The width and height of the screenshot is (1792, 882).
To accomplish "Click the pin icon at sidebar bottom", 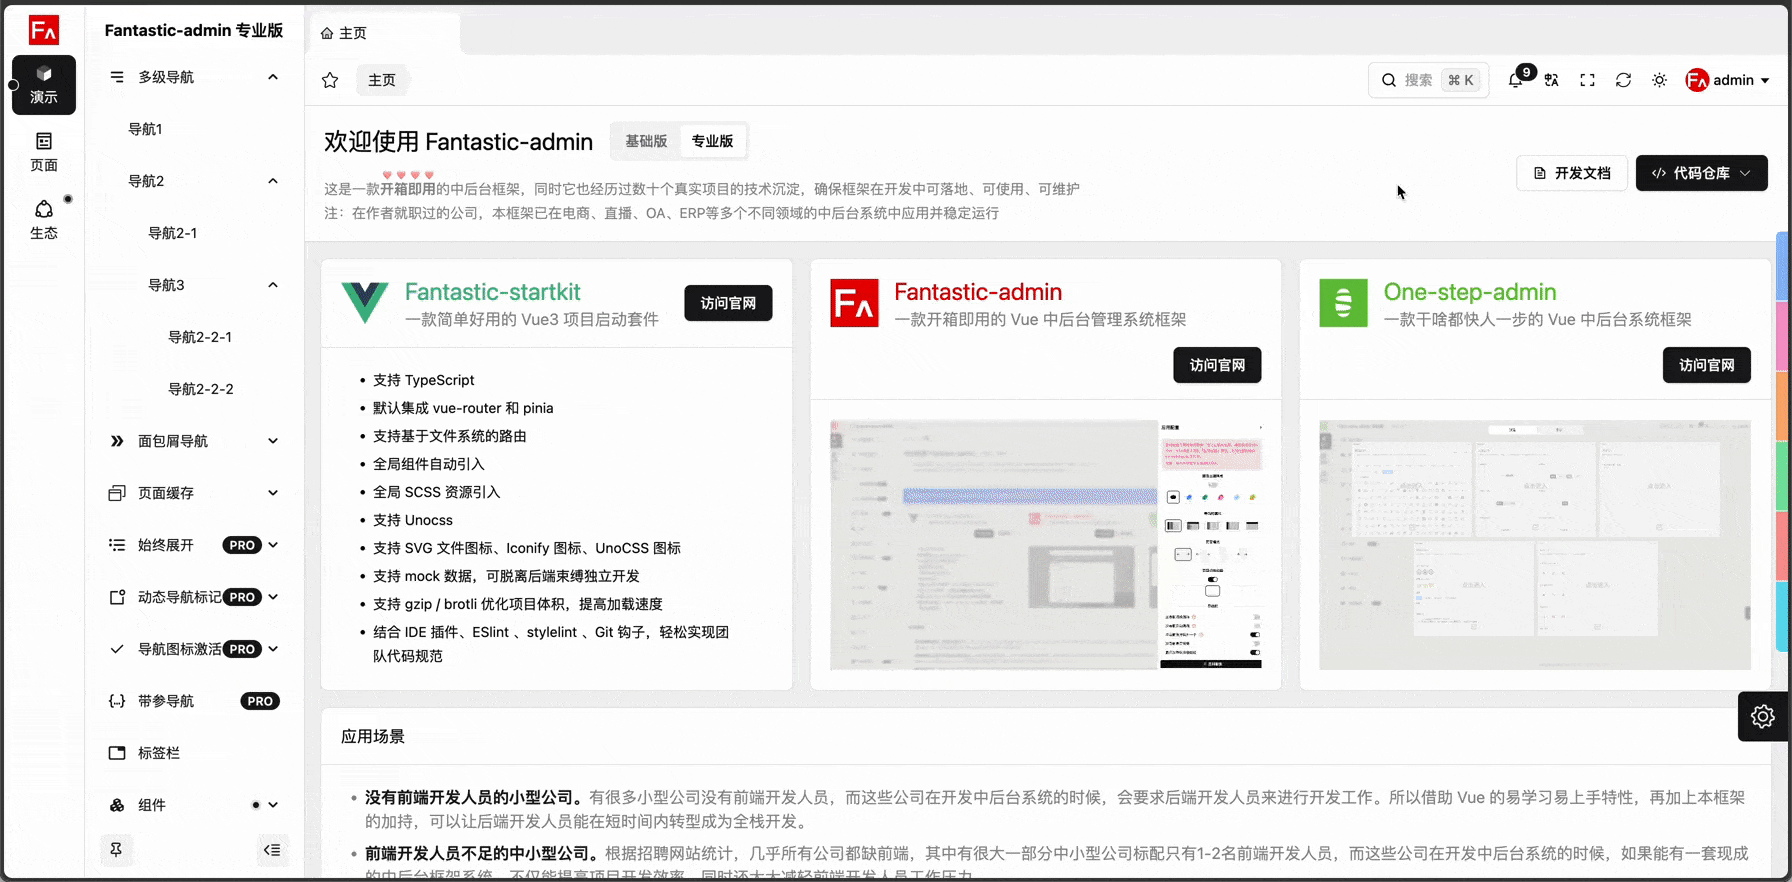I will 116,850.
